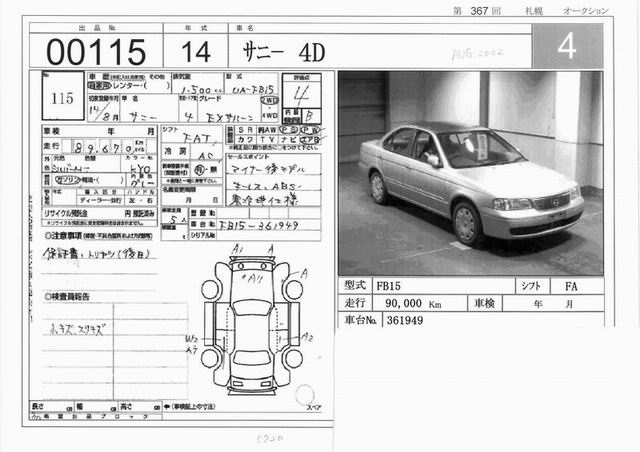Click the handwritten FAT shift entry
The height and width of the screenshot is (452, 640).
pos(197,138)
